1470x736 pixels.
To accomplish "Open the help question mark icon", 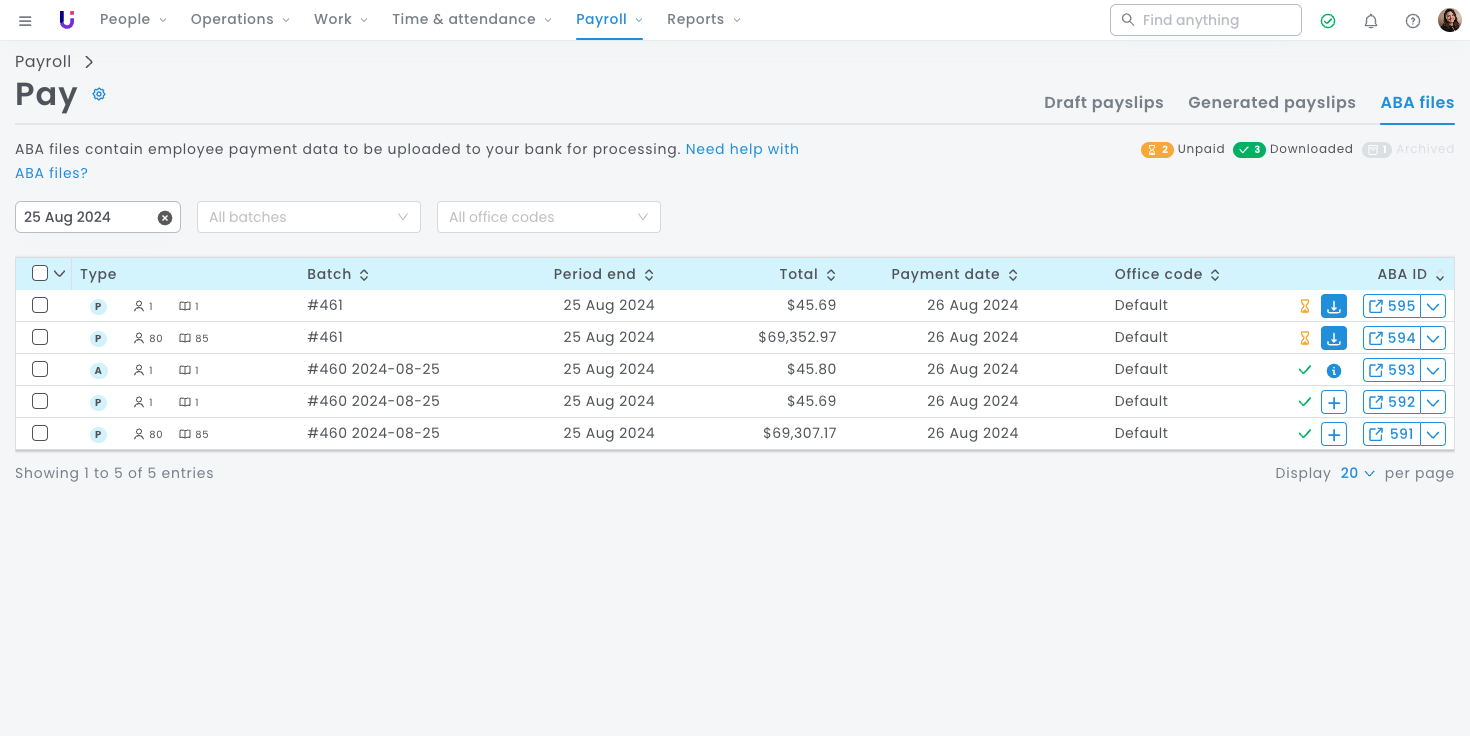I will coord(1413,20).
